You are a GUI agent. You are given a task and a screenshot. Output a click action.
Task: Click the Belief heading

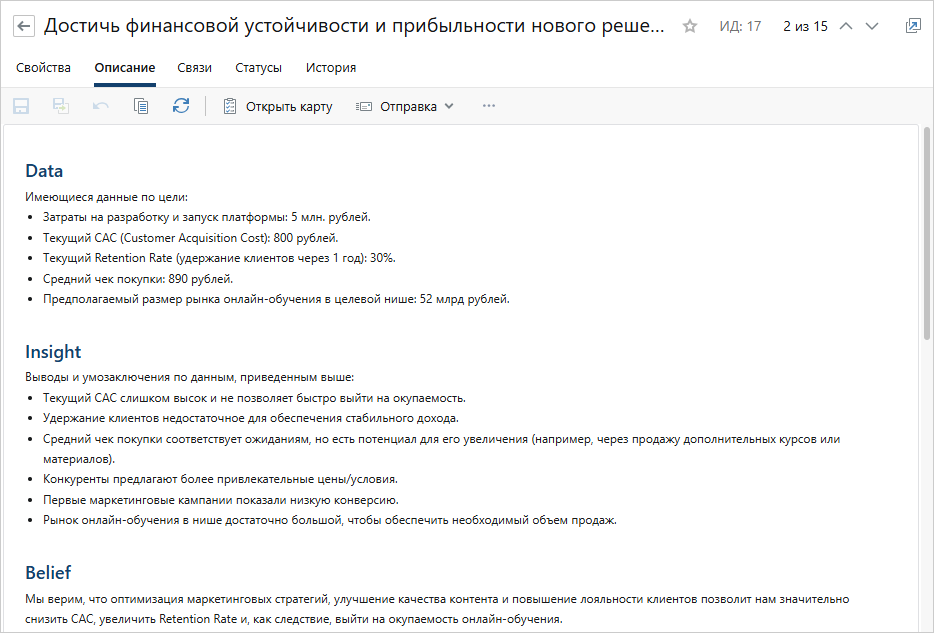(48, 572)
